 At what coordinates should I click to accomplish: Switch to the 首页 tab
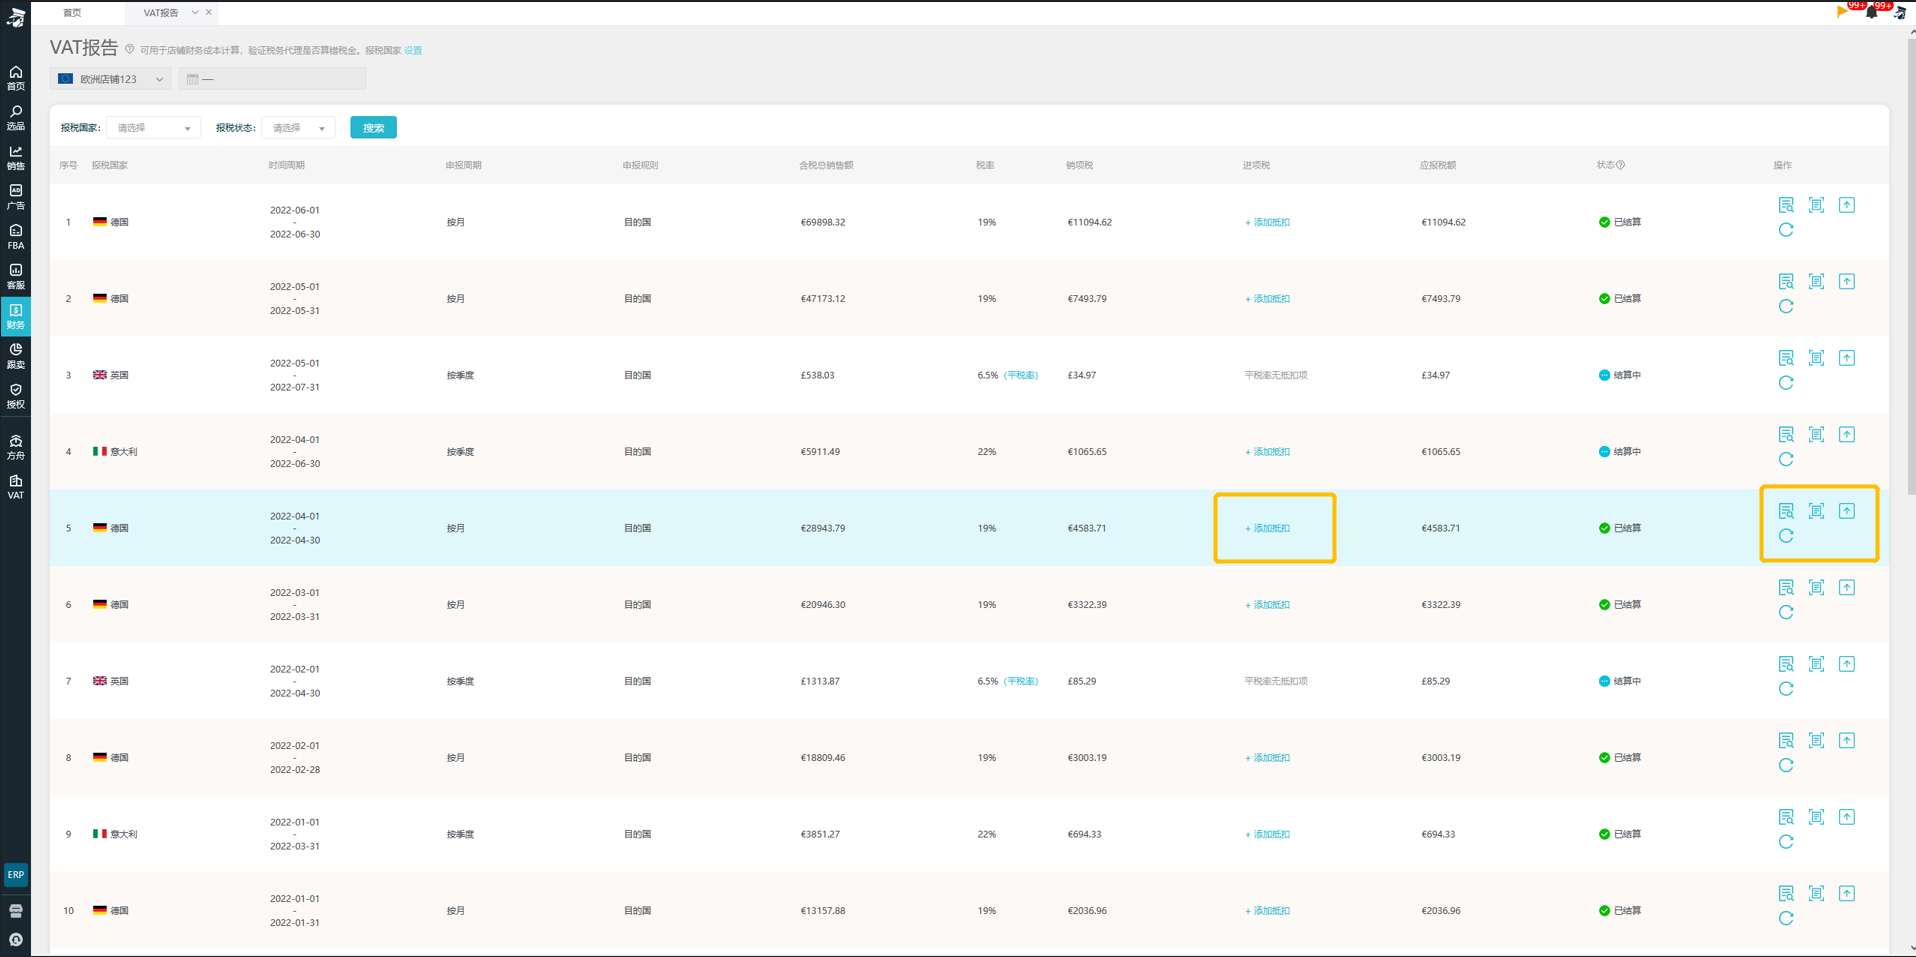point(72,13)
